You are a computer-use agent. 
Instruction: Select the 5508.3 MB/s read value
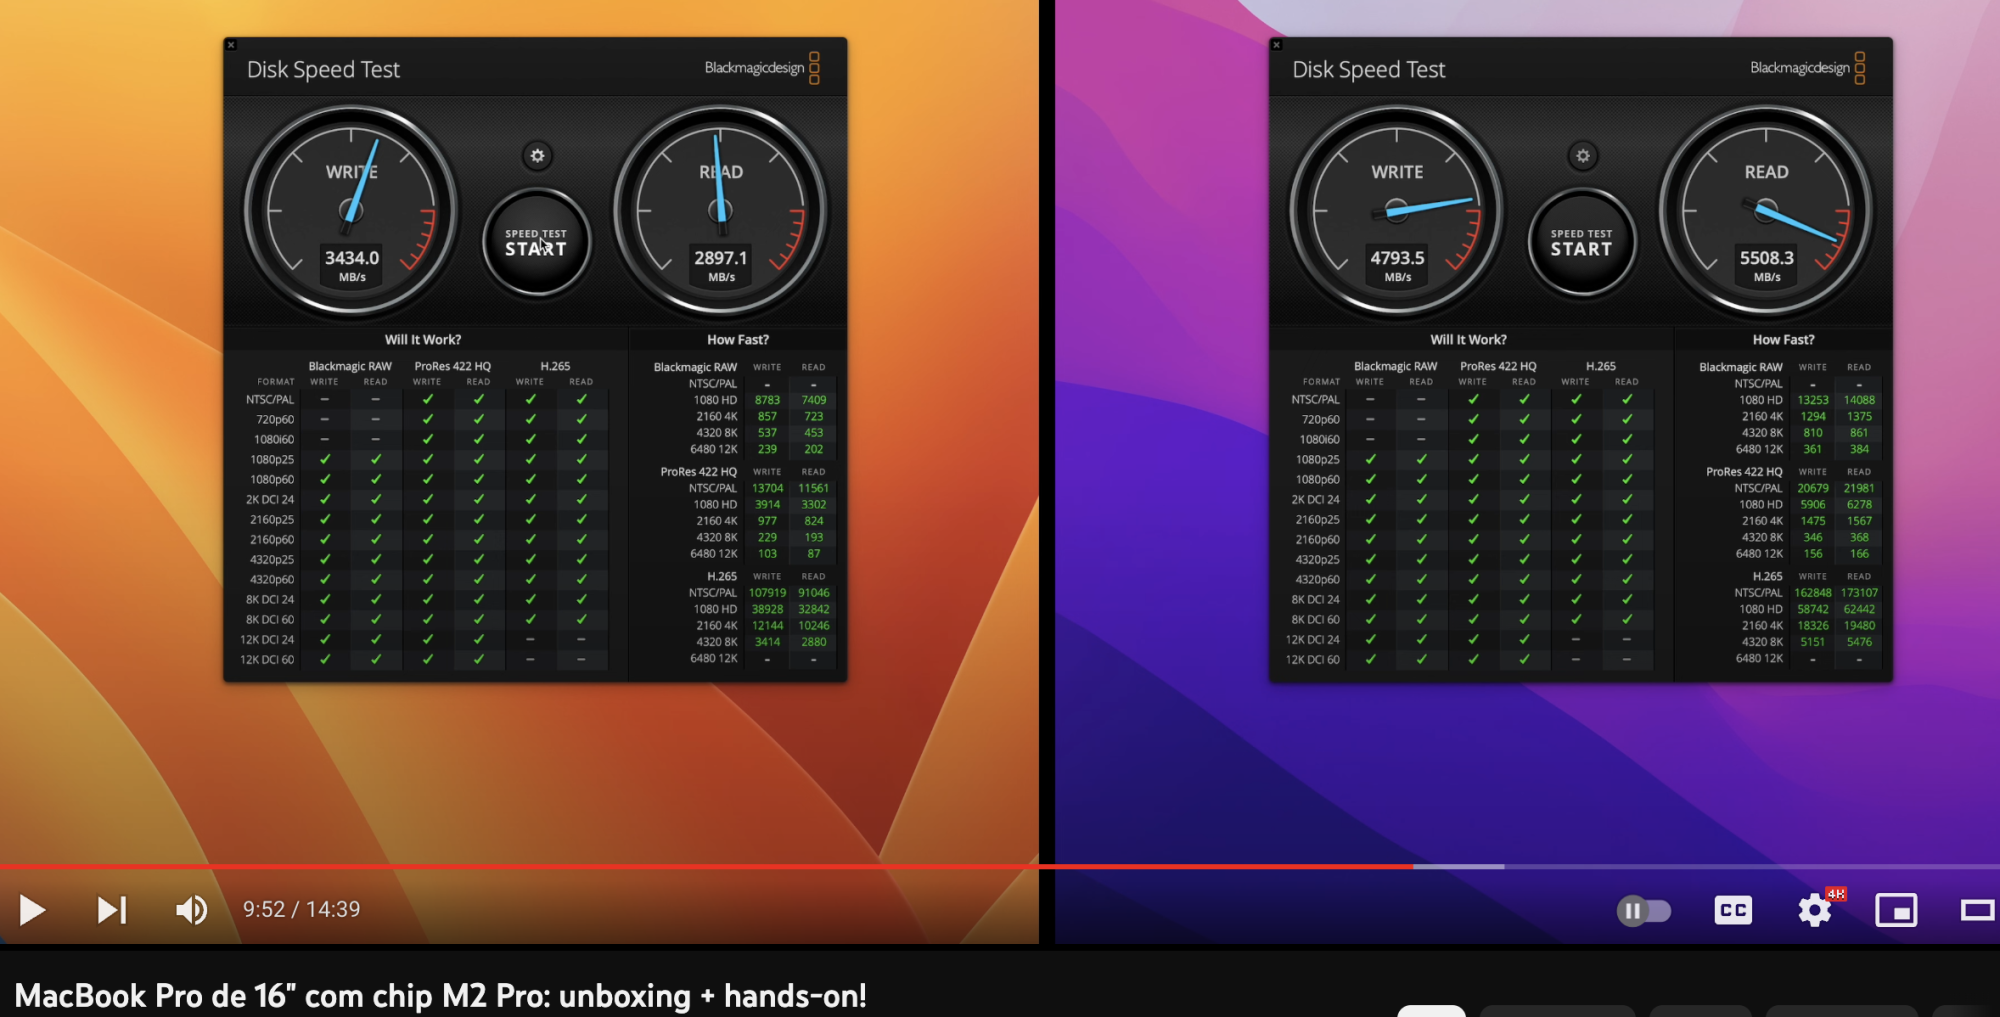pos(1767,258)
